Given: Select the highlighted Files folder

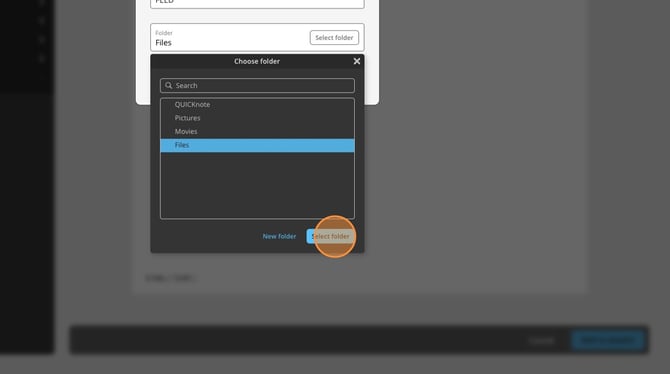Looking at the screenshot, I should [257, 145].
